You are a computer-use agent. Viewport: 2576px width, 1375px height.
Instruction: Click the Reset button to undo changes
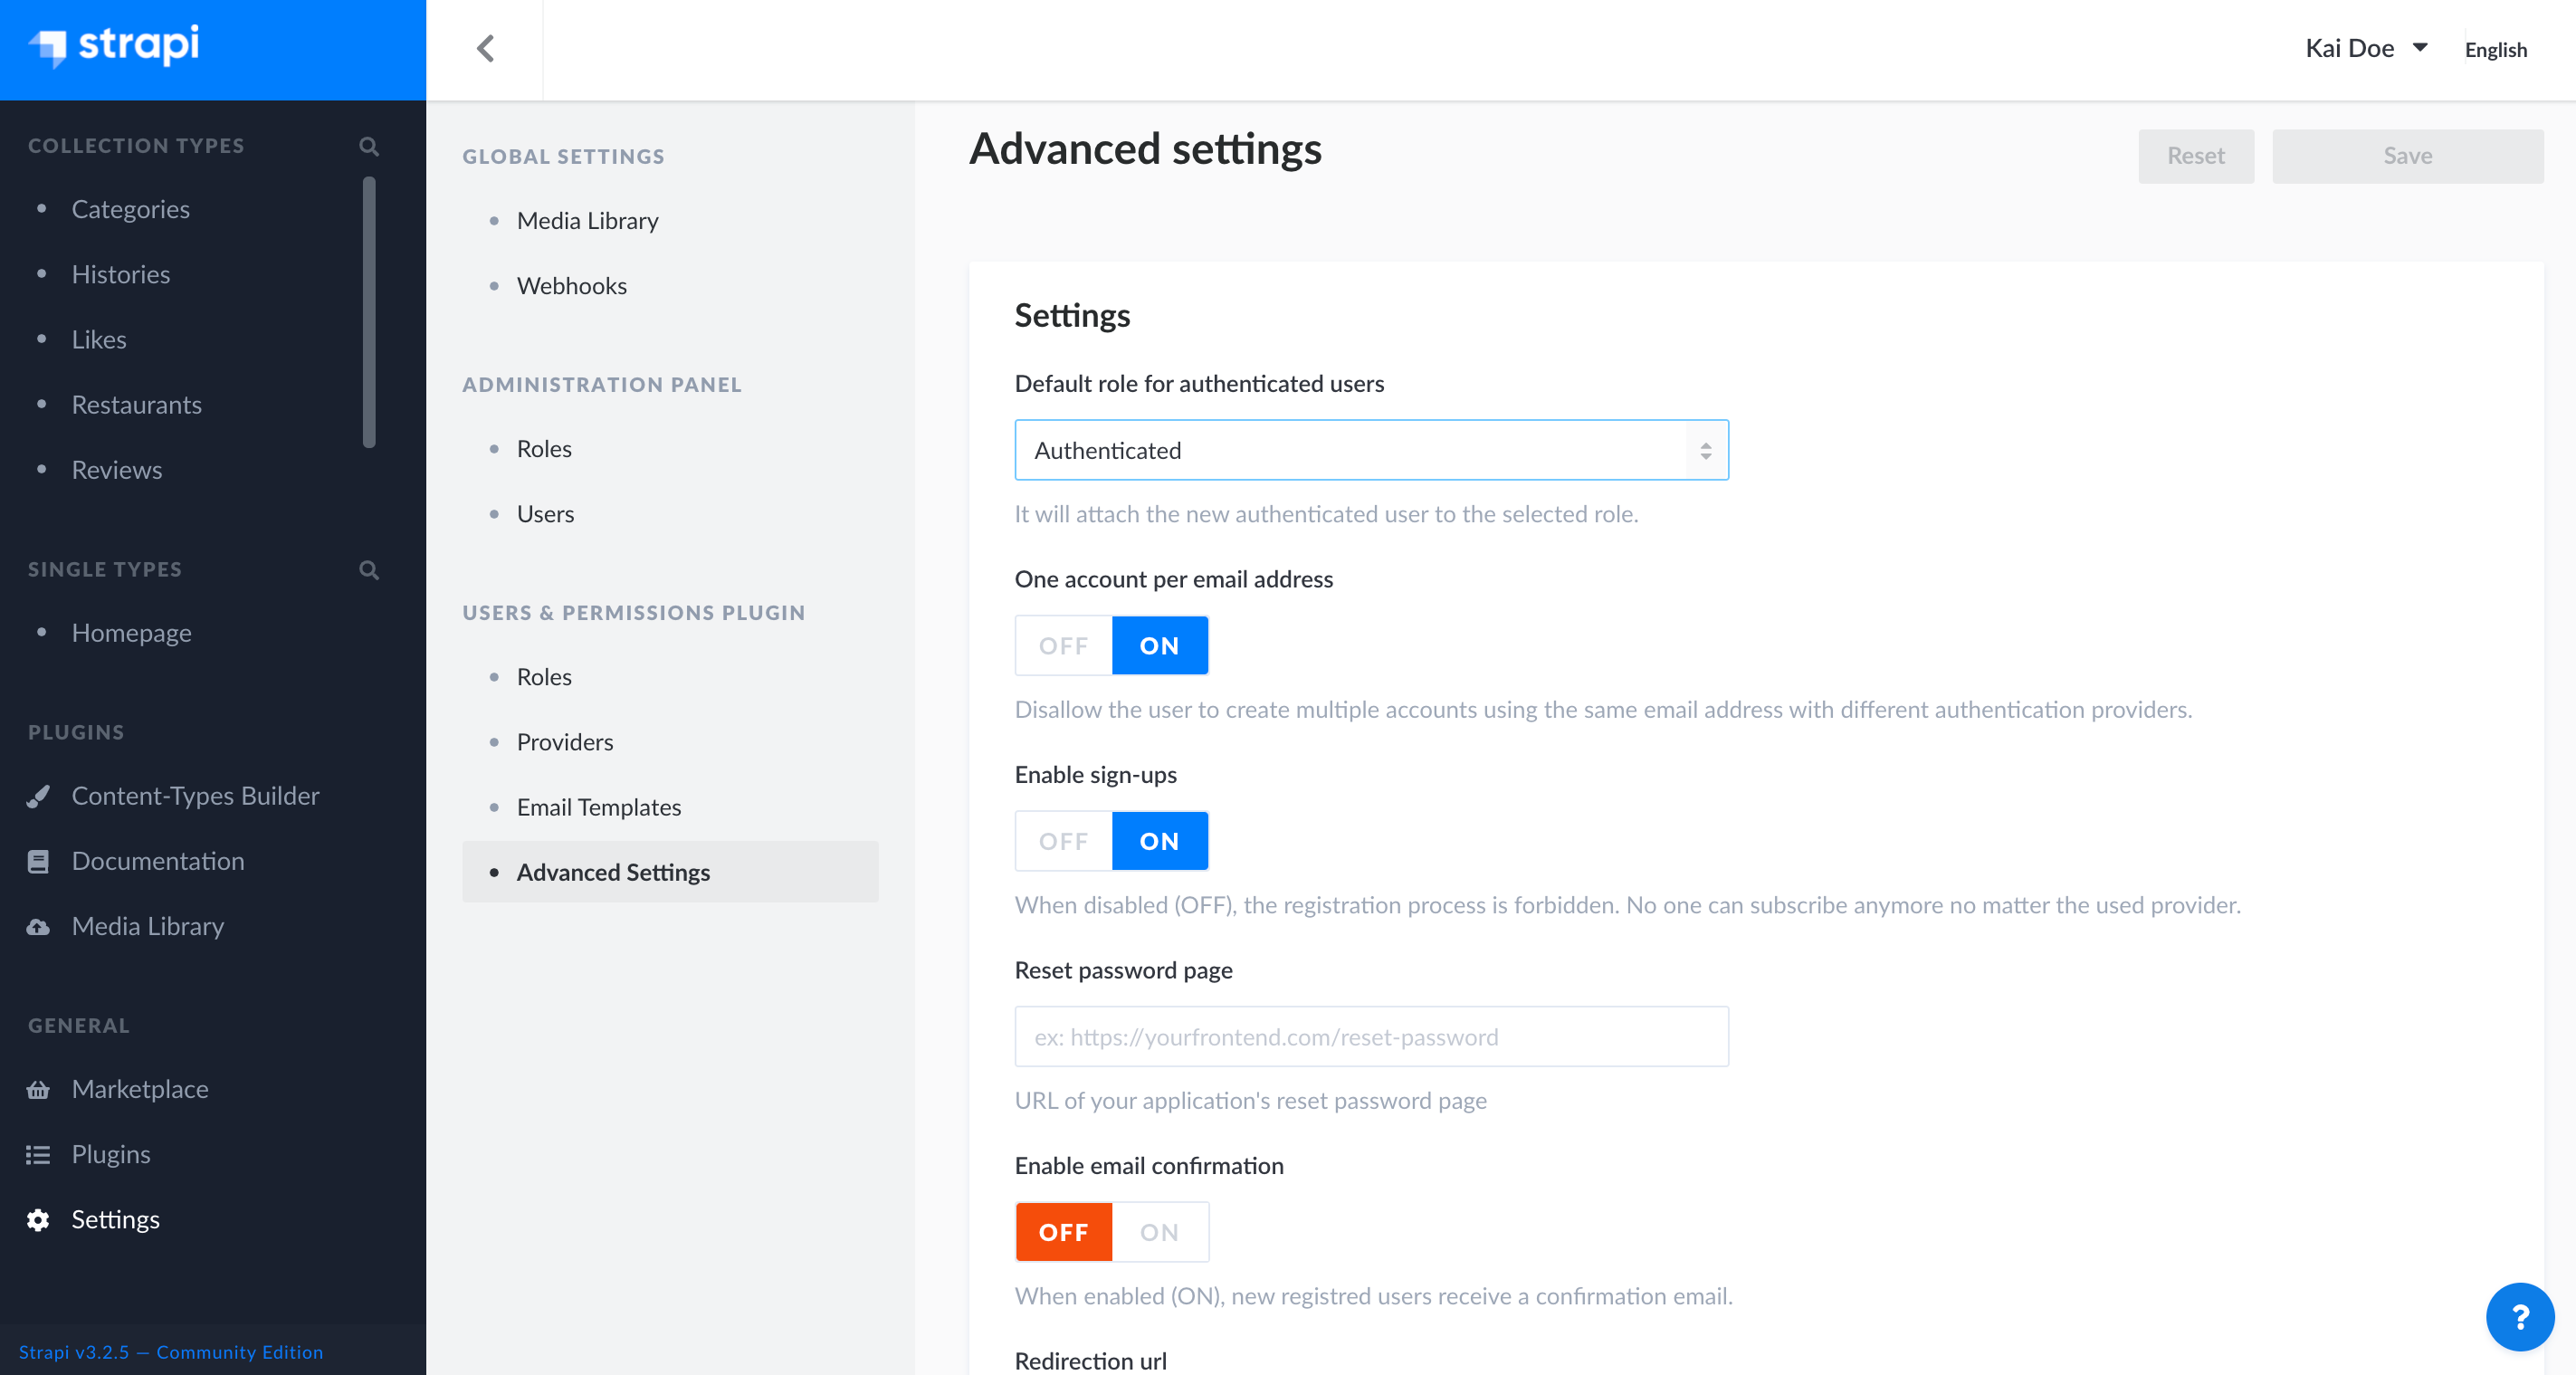coord(2196,155)
